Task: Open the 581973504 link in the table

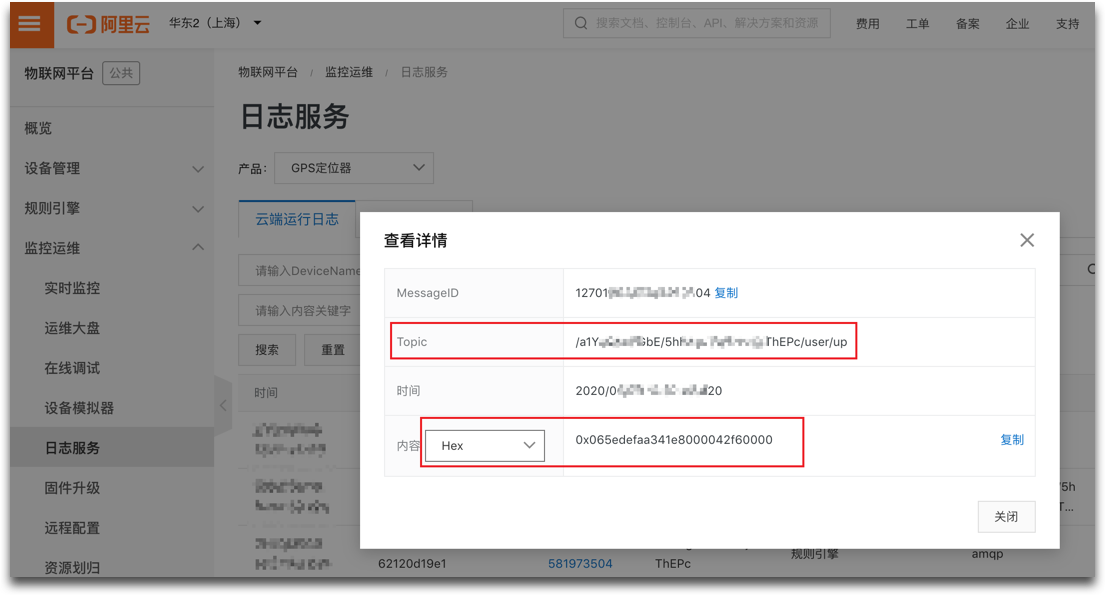Action: tap(580, 564)
